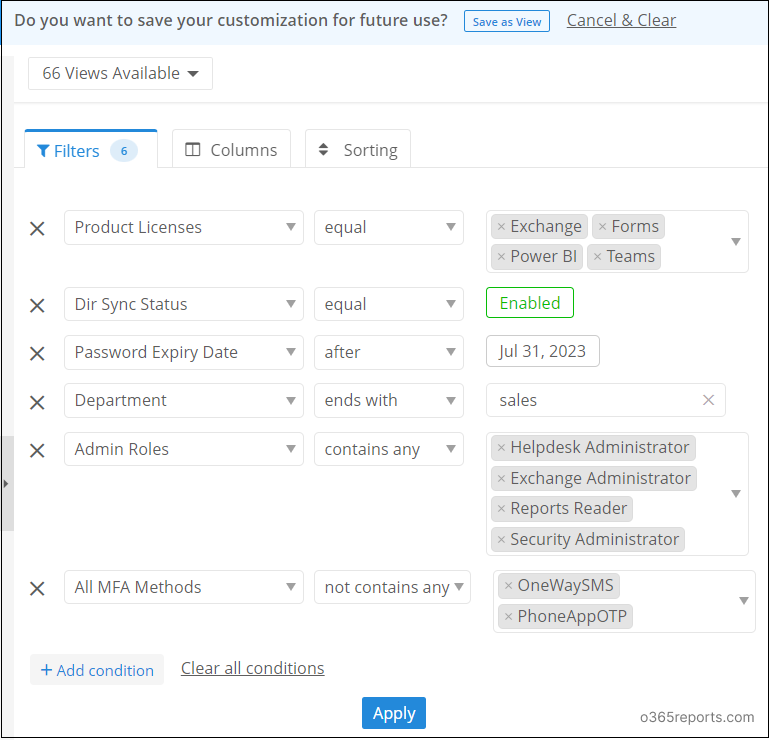Switch to the Sorting tab
This screenshot has width=769, height=740.
tap(358, 150)
